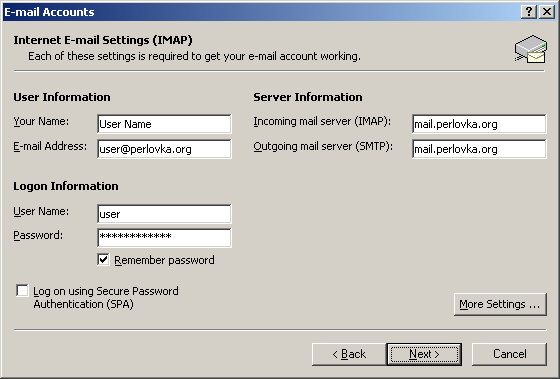Focus the Outgoing mail server (SMTP) field
This screenshot has height=379, width=560.
479,149
